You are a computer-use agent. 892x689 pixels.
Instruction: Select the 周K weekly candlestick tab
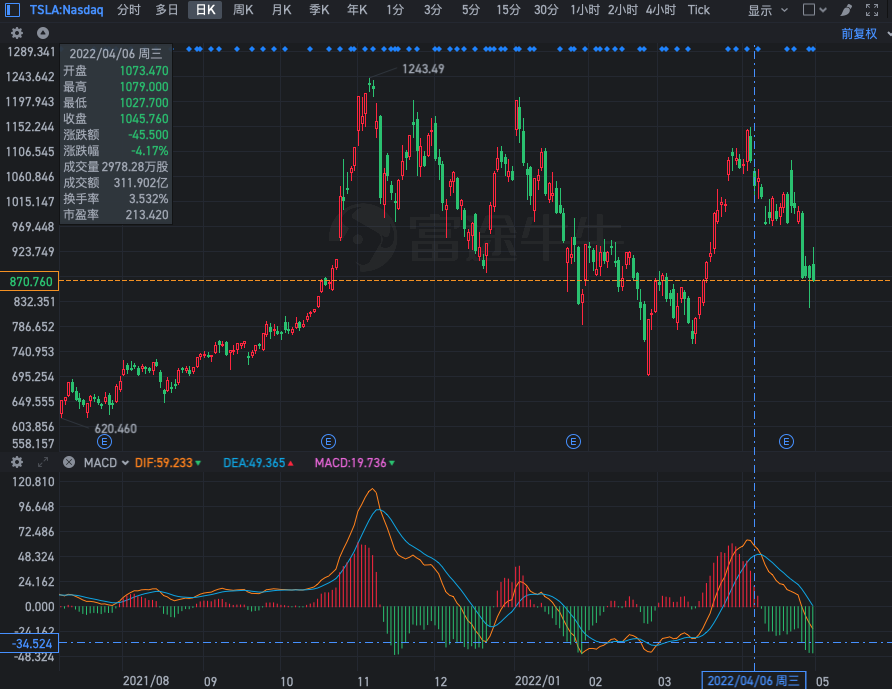coord(243,10)
